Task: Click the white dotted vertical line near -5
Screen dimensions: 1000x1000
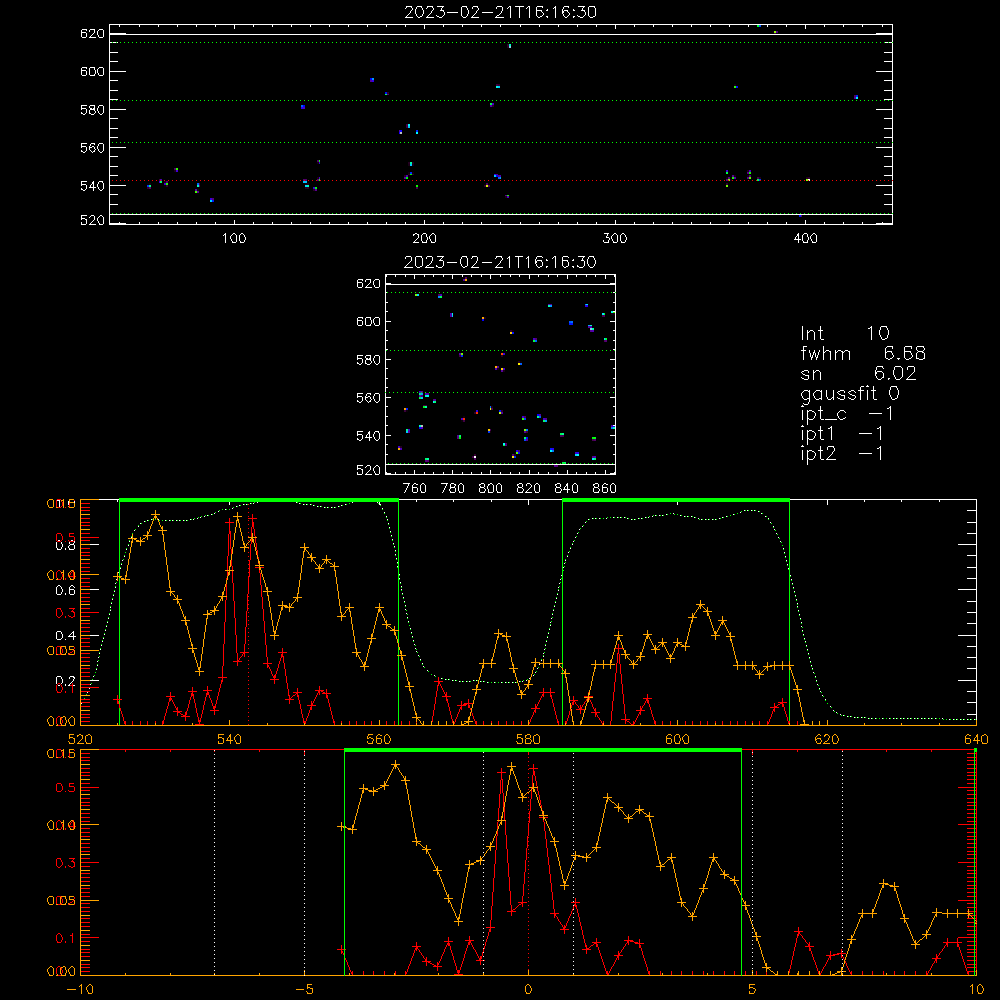Action: (x=304, y=862)
